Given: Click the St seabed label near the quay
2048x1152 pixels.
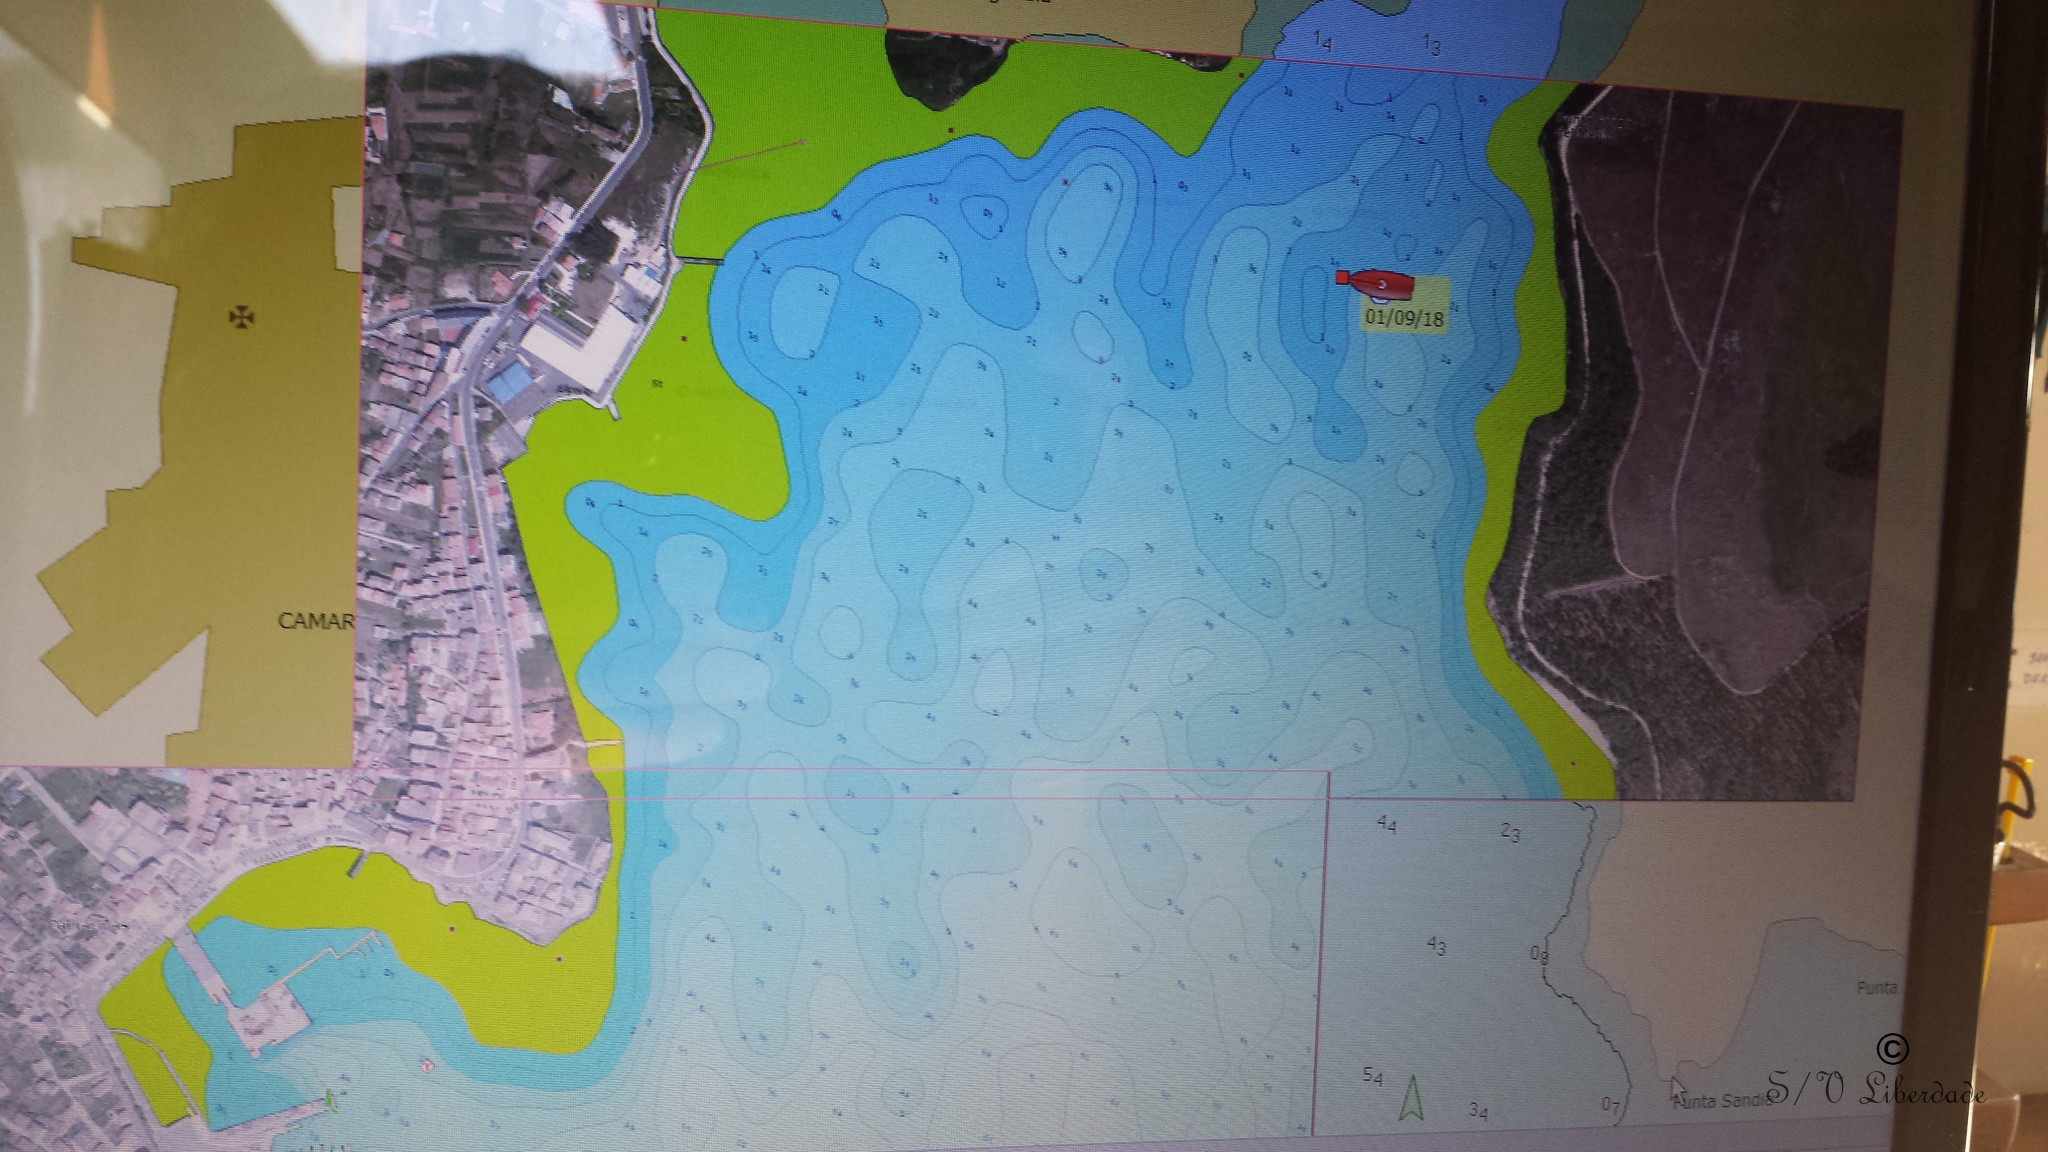Looking at the screenshot, I should pos(657,383).
